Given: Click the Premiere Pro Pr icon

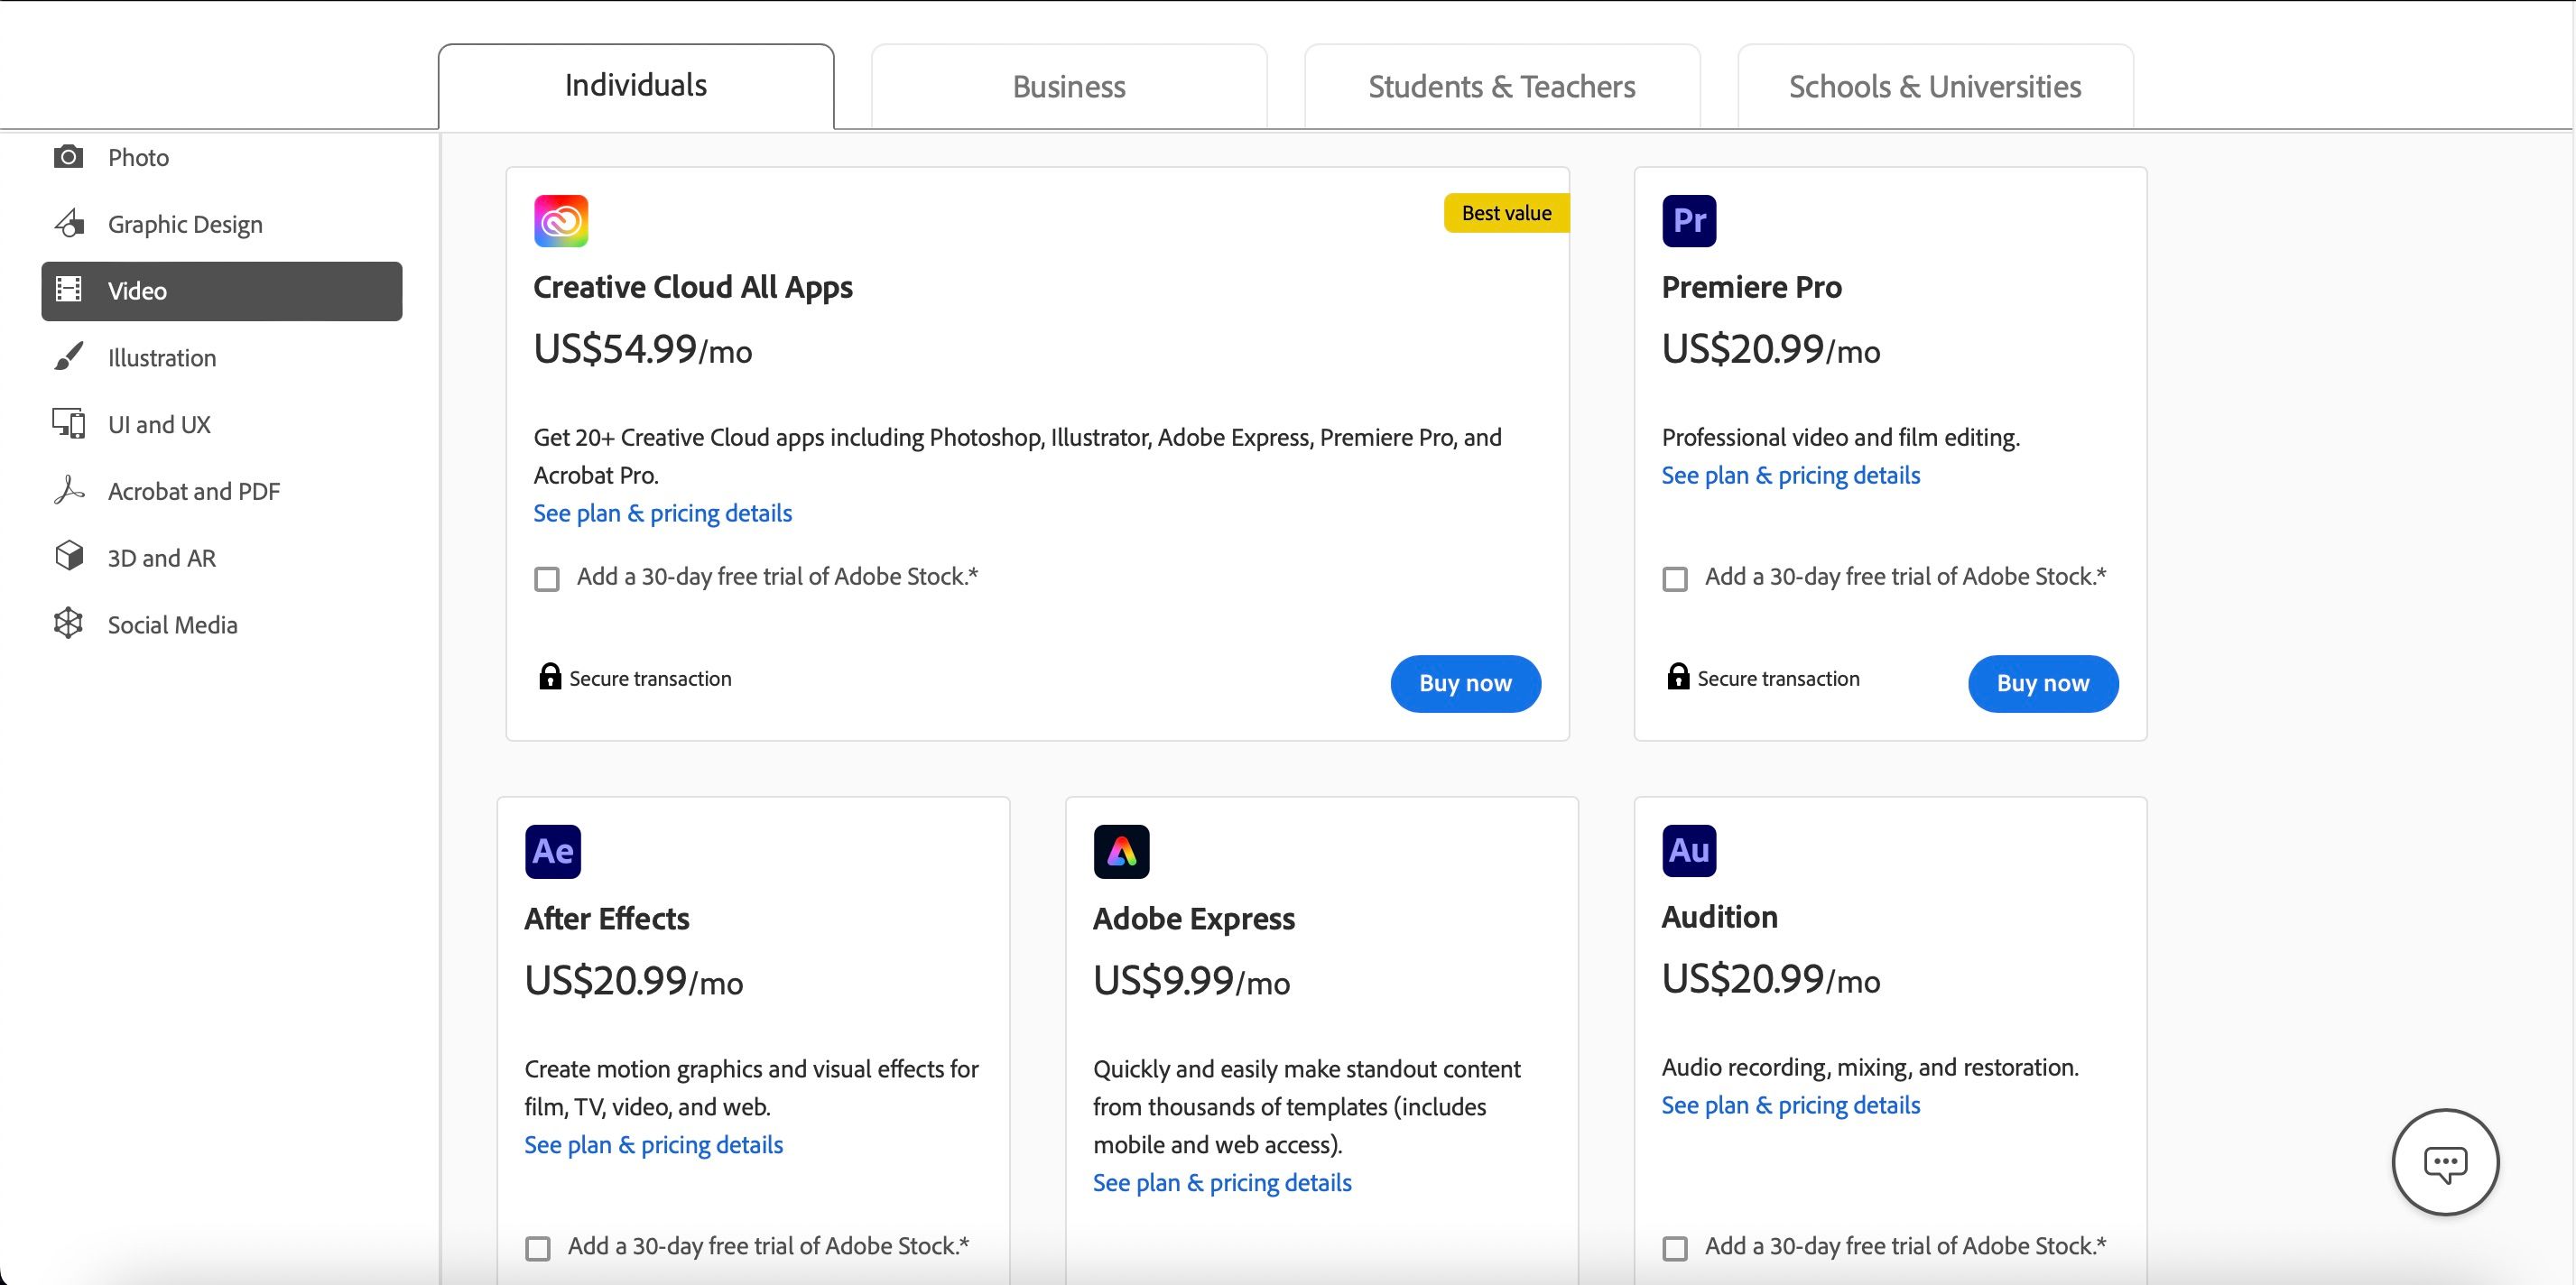Looking at the screenshot, I should click(x=1689, y=221).
